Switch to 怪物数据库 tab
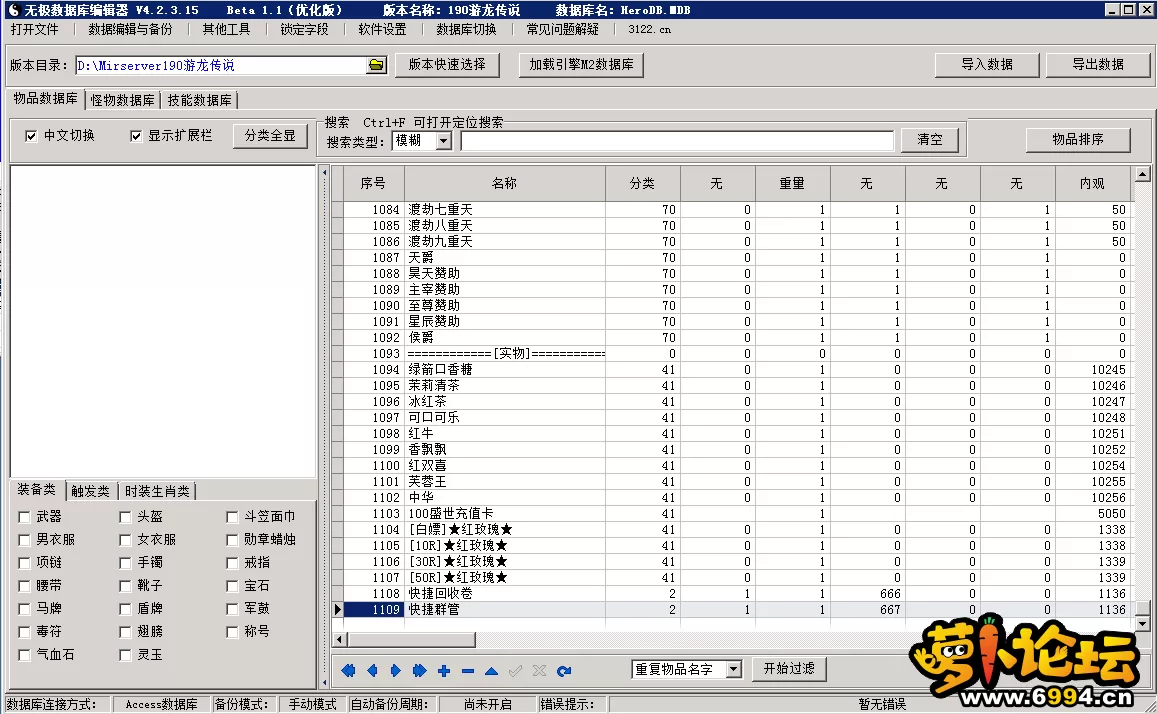The image size is (1158, 714). click(123, 100)
